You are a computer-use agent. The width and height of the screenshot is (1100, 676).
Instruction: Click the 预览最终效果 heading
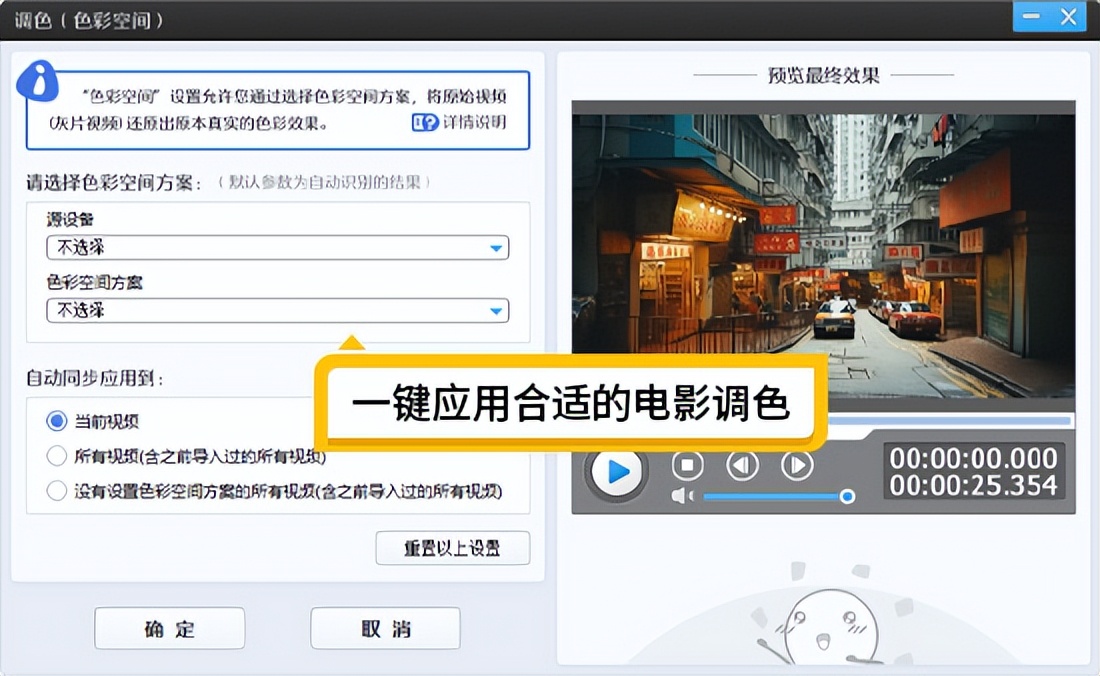coord(824,75)
